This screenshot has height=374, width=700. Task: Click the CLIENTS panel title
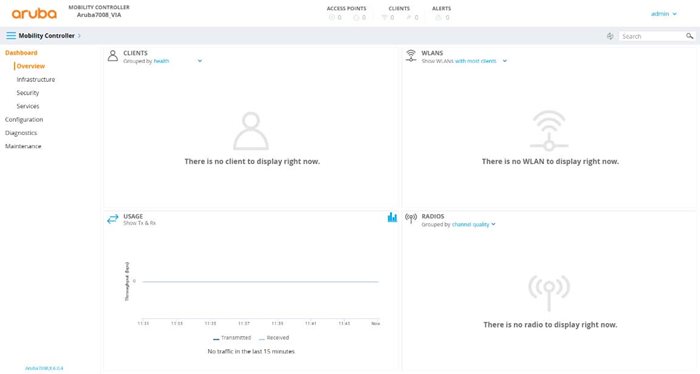135,53
